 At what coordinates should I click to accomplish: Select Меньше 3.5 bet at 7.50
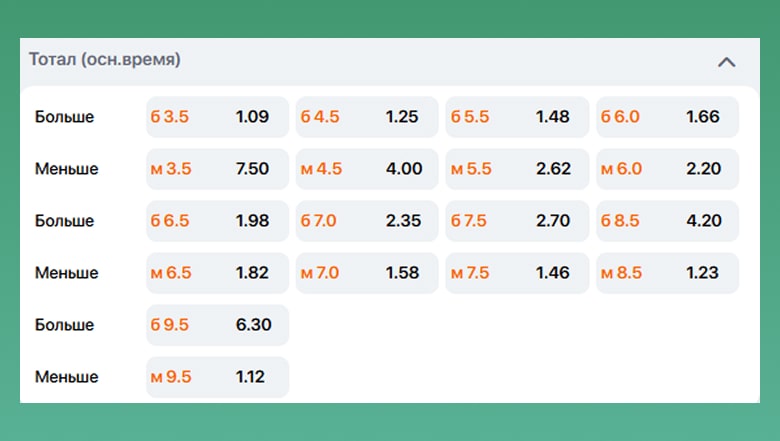click(x=217, y=169)
